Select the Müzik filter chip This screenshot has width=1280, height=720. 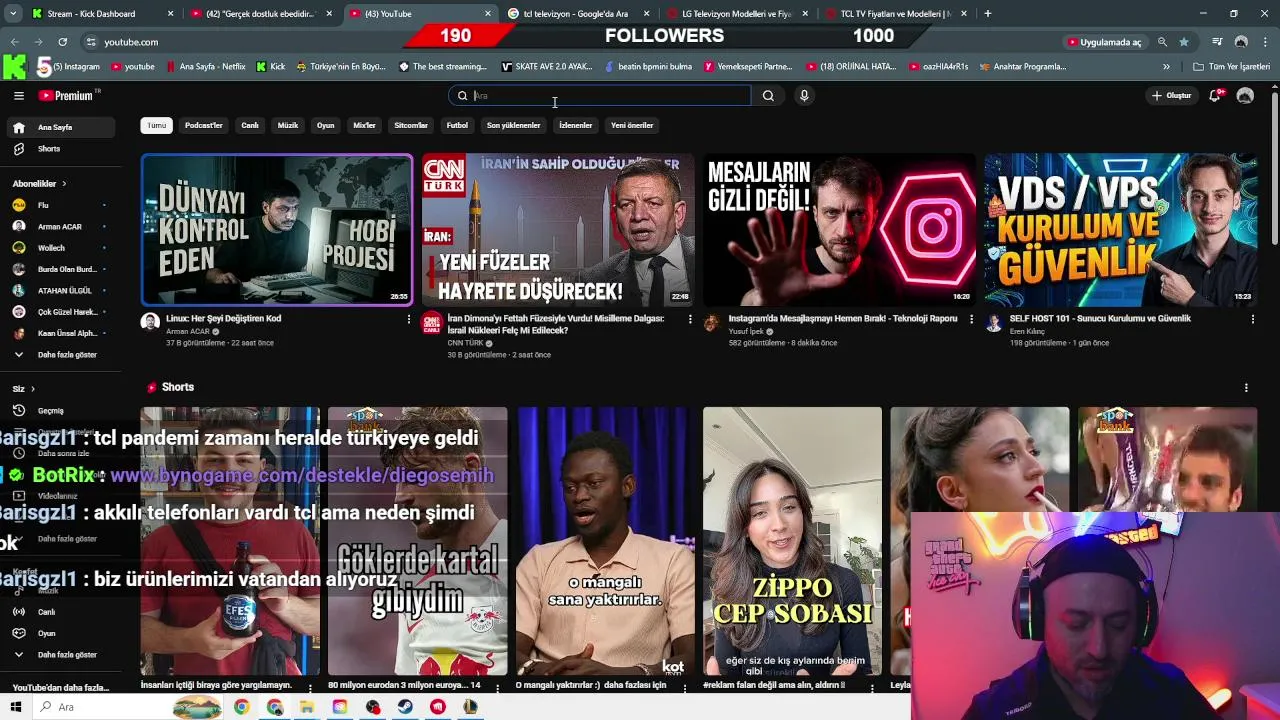pyautogui.click(x=288, y=125)
